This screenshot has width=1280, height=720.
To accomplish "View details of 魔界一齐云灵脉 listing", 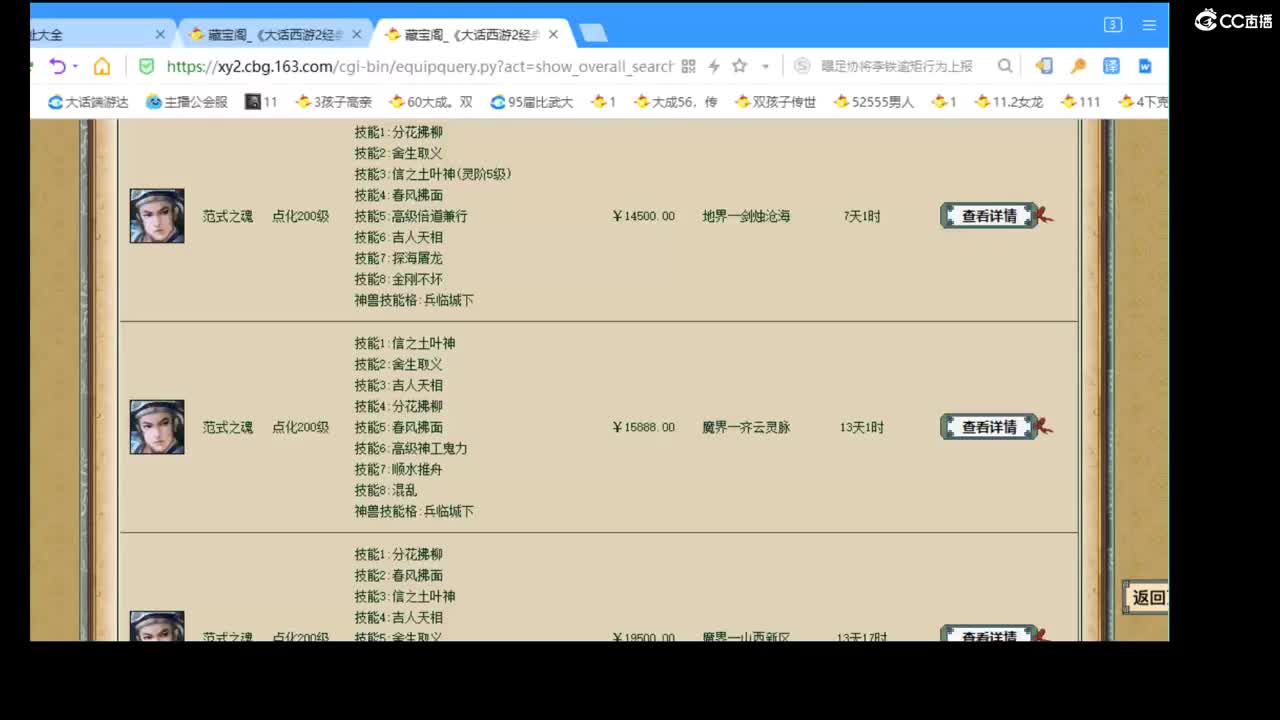I will [989, 427].
